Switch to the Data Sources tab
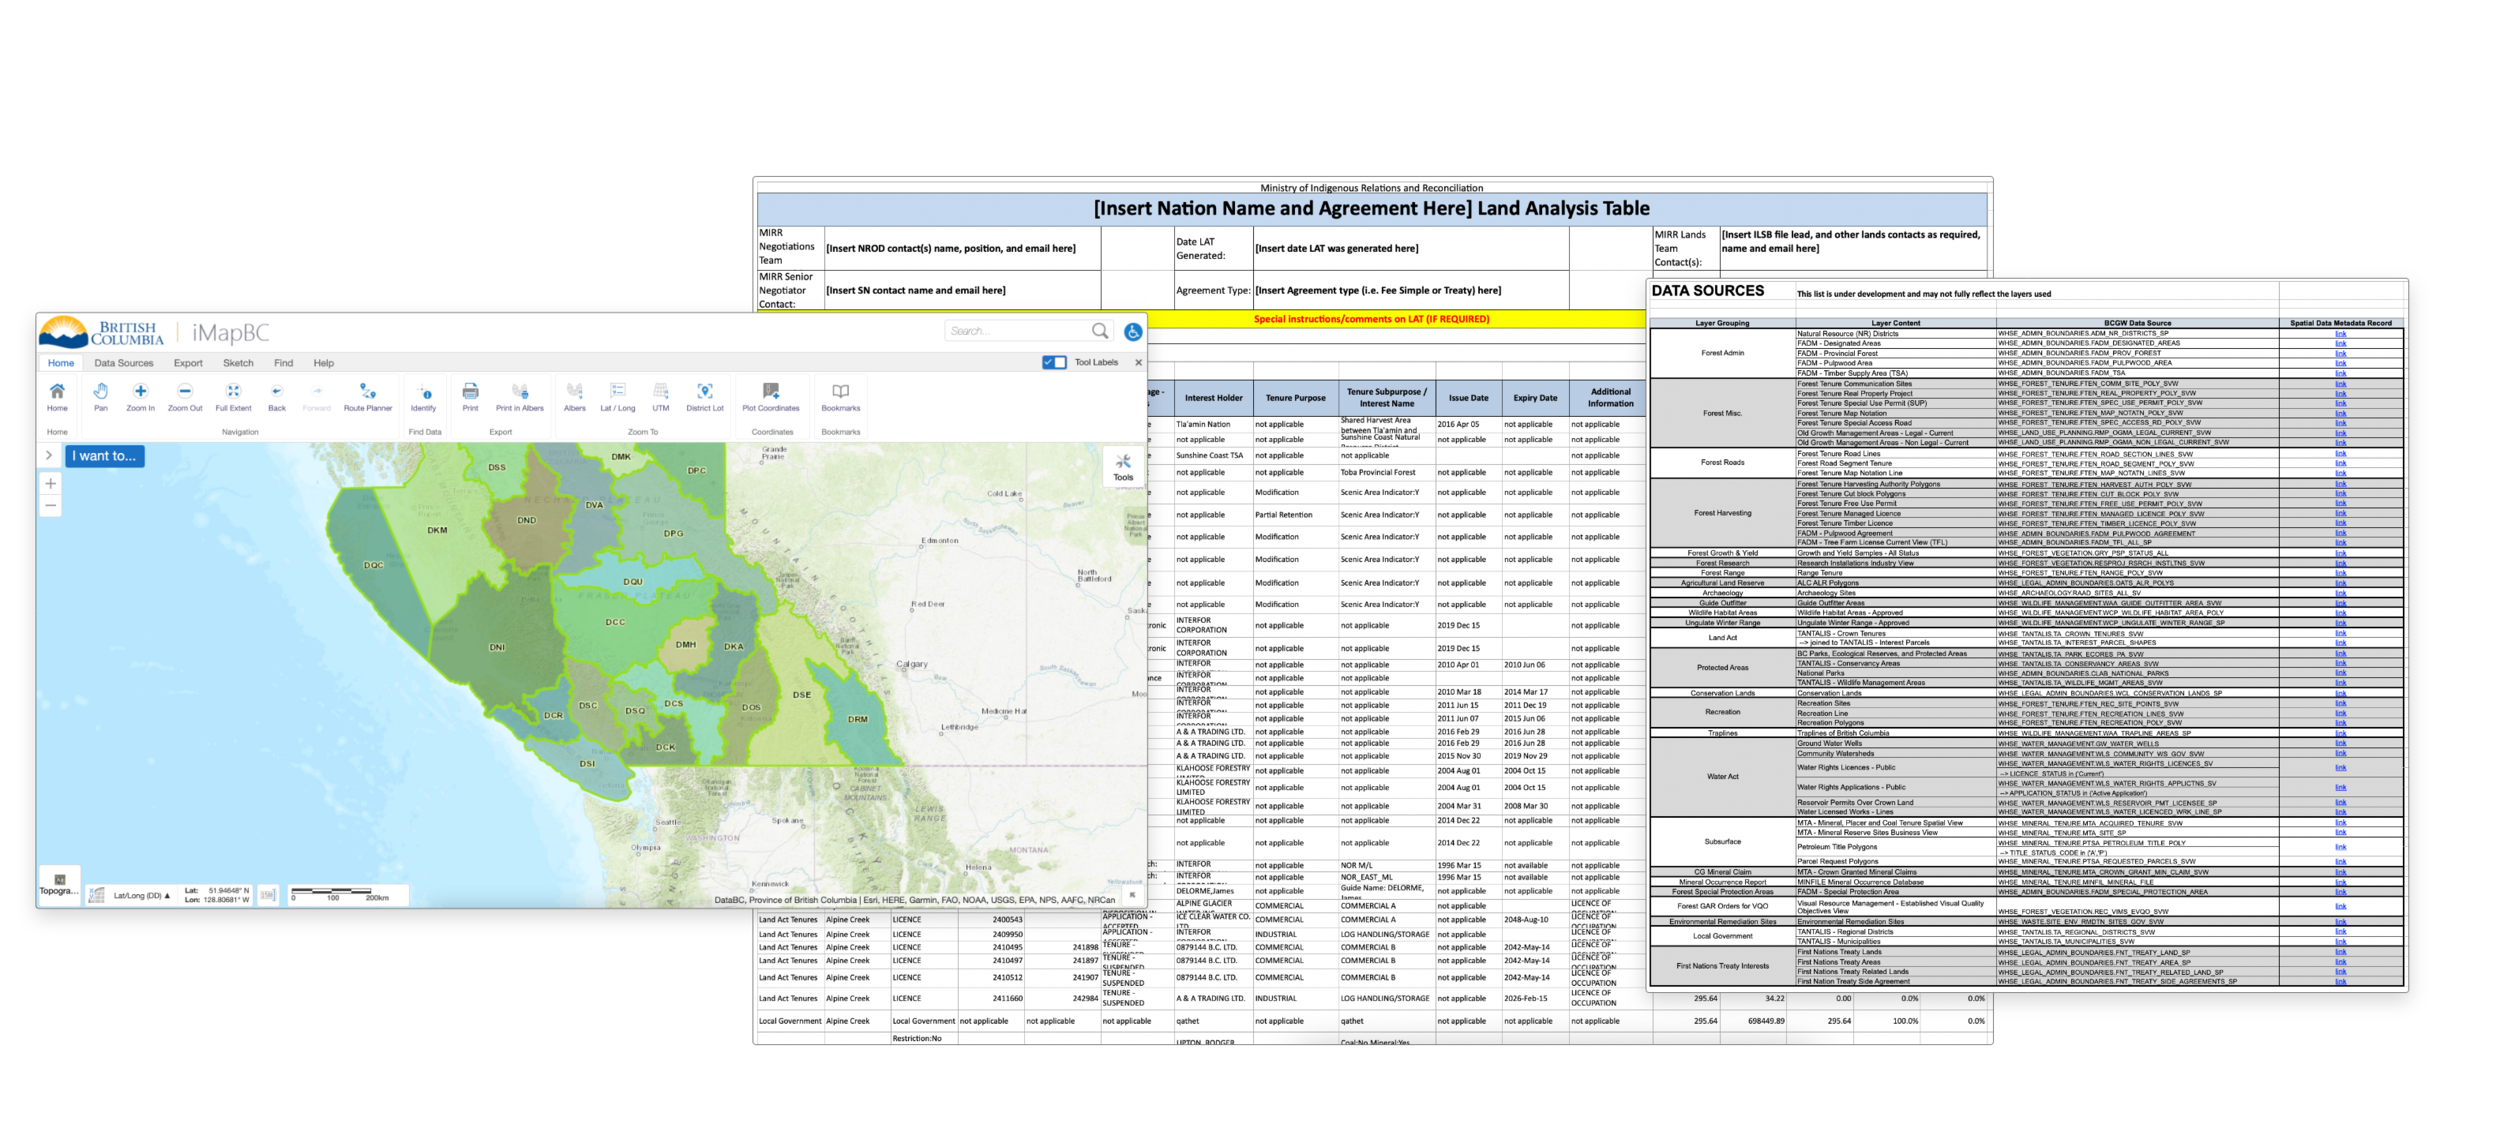The image size is (2500, 1124). point(124,363)
